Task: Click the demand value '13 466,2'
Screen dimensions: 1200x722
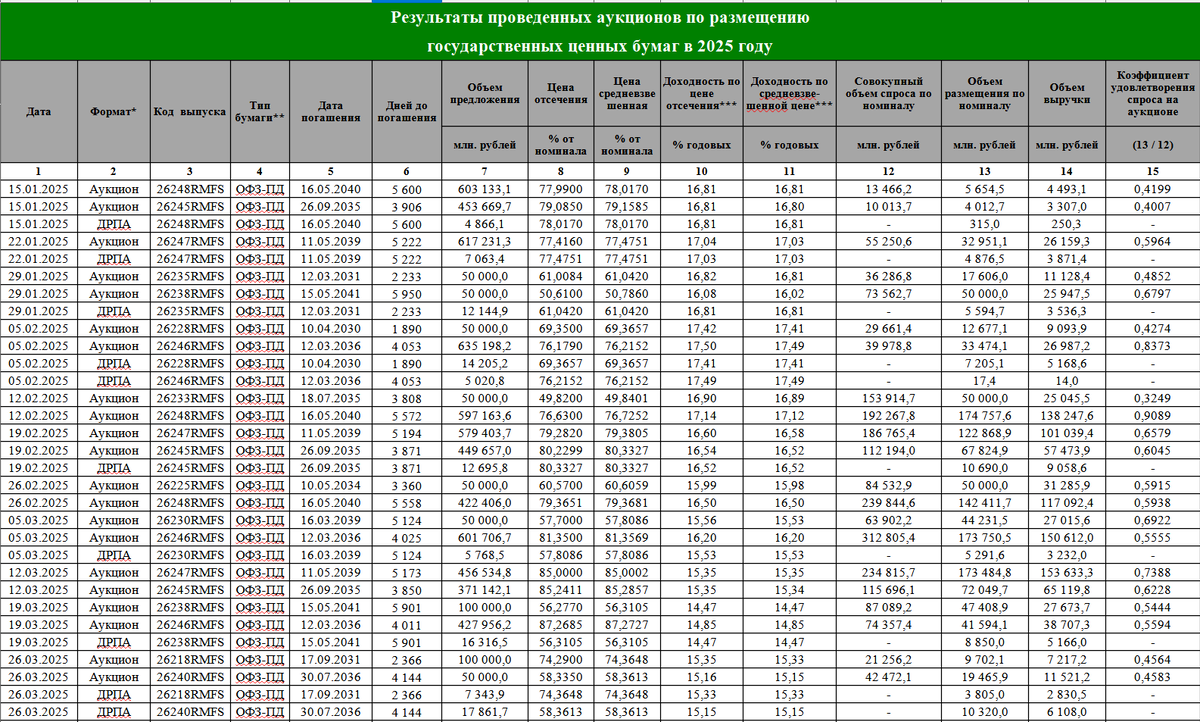Action: (887, 188)
